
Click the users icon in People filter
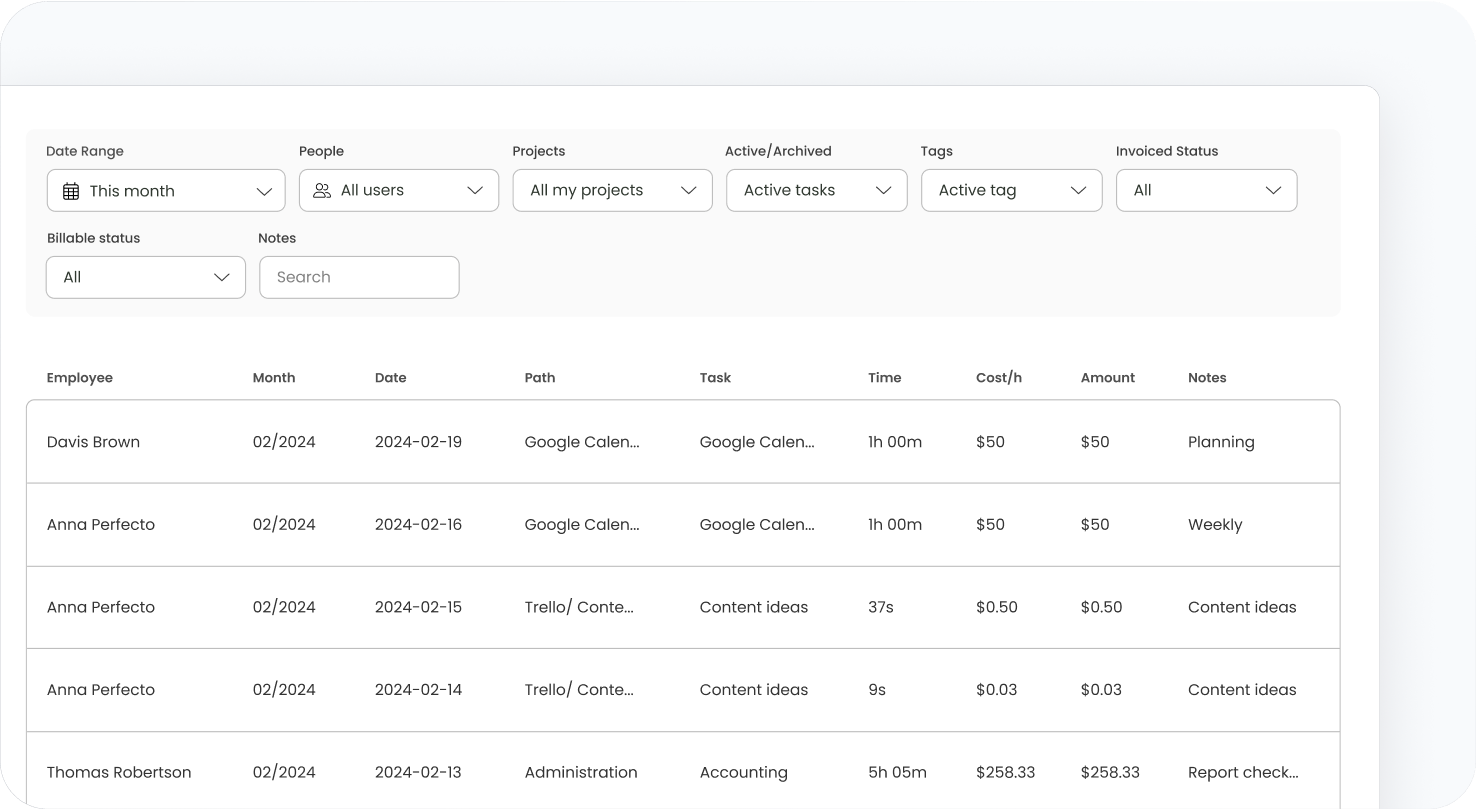coord(322,190)
